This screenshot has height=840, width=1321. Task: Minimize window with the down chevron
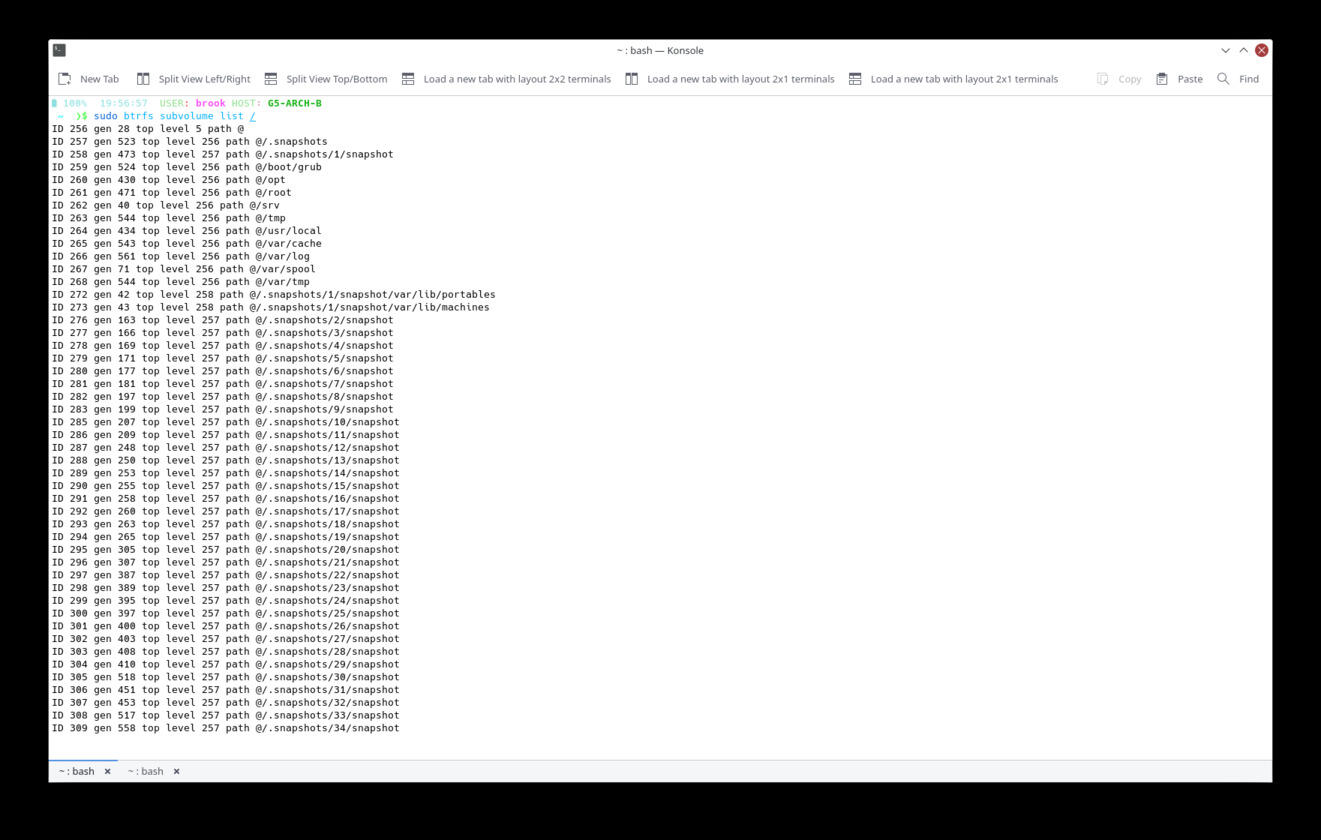point(1225,50)
